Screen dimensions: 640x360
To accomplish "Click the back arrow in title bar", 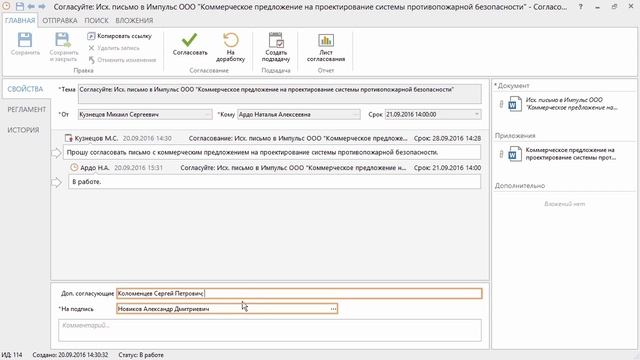I will [x=31, y=7].
